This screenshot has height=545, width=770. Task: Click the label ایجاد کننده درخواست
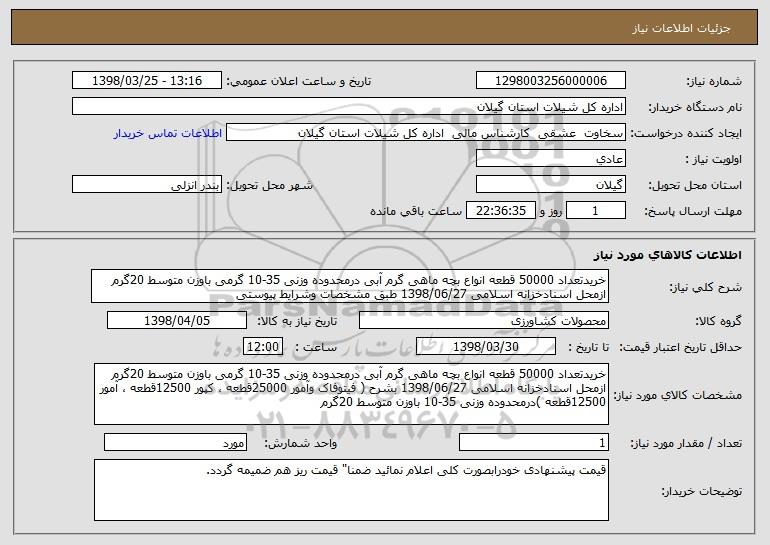pyautogui.click(x=686, y=134)
